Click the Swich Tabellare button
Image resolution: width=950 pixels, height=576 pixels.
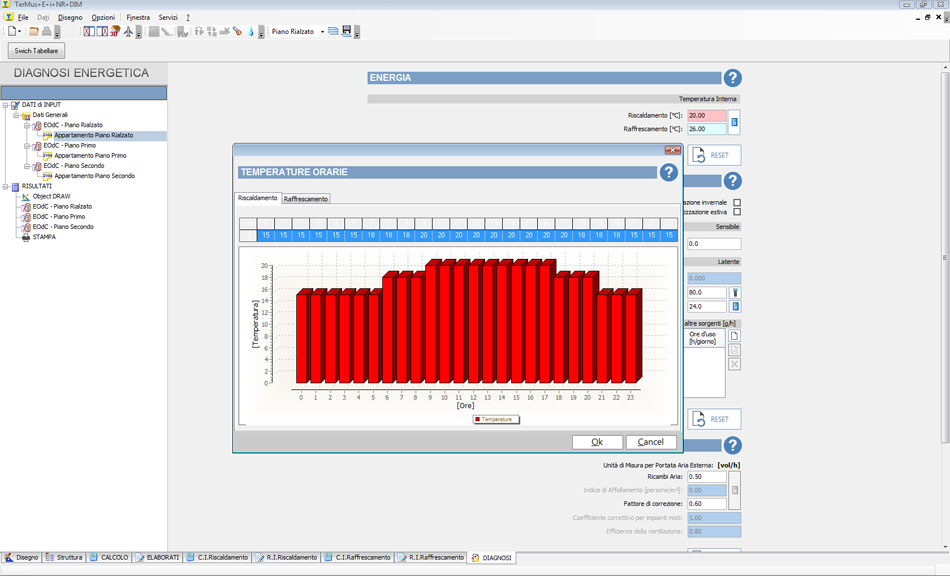pyautogui.click(x=36, y=51)
